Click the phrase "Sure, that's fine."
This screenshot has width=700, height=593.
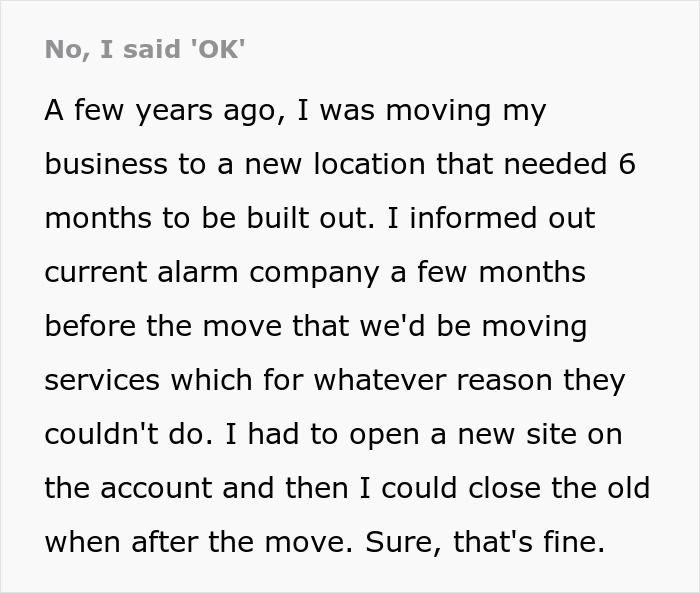pos(485,542)
